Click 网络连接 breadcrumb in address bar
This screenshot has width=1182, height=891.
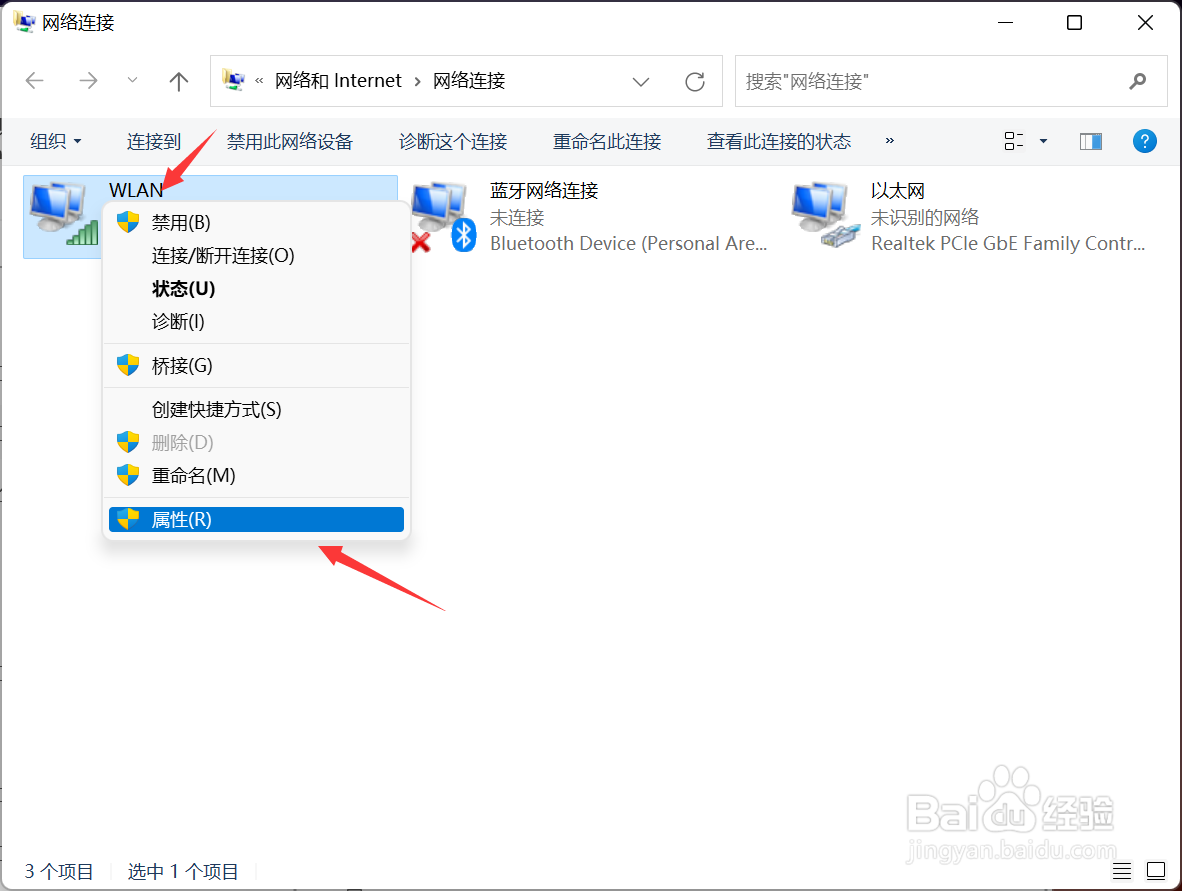pos(469,81)
